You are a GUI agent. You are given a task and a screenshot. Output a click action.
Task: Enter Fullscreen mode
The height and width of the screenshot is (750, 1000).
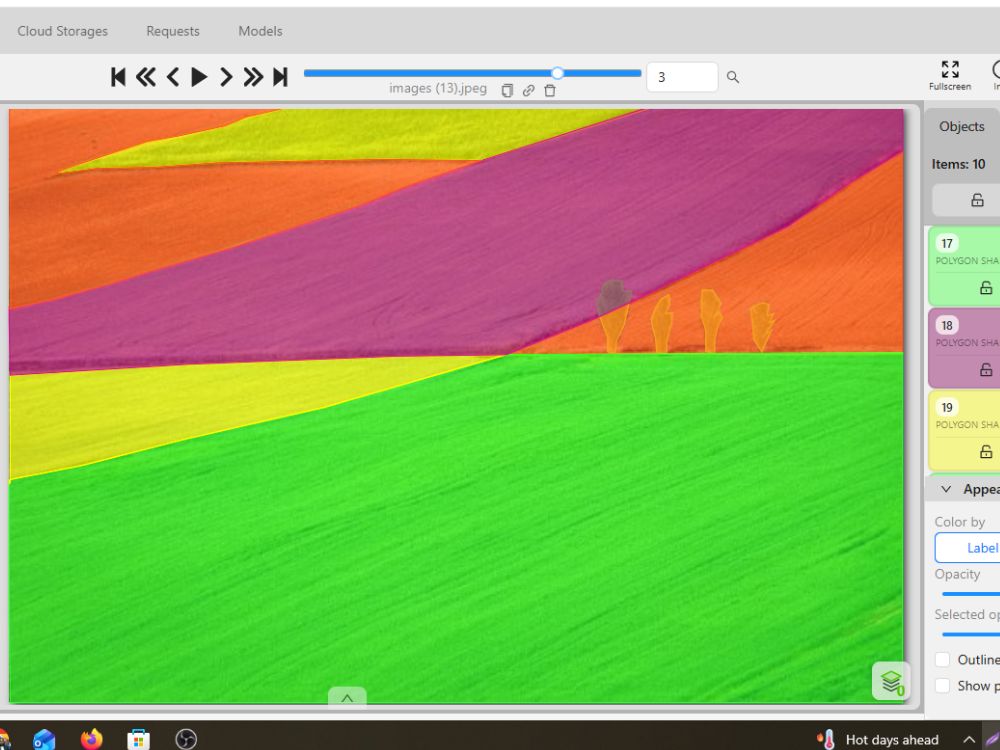pos(950,75)
